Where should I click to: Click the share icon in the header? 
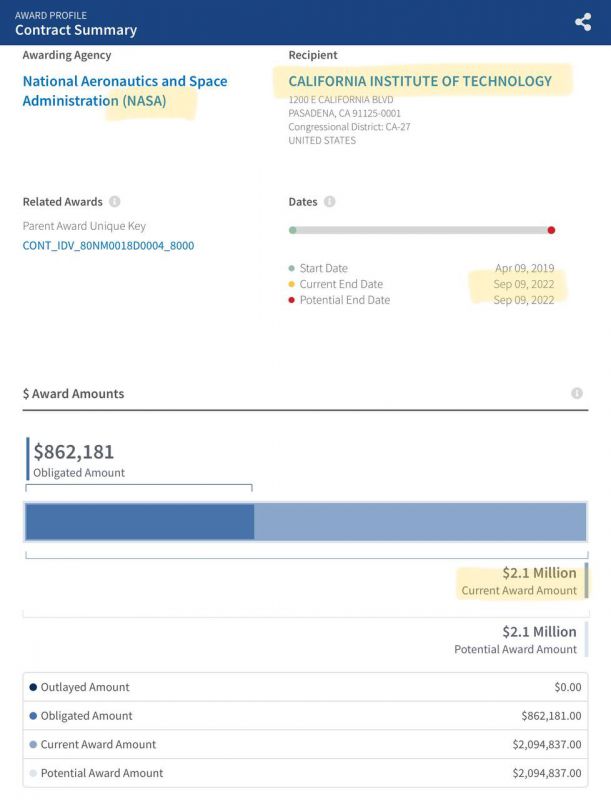(583, 22)
